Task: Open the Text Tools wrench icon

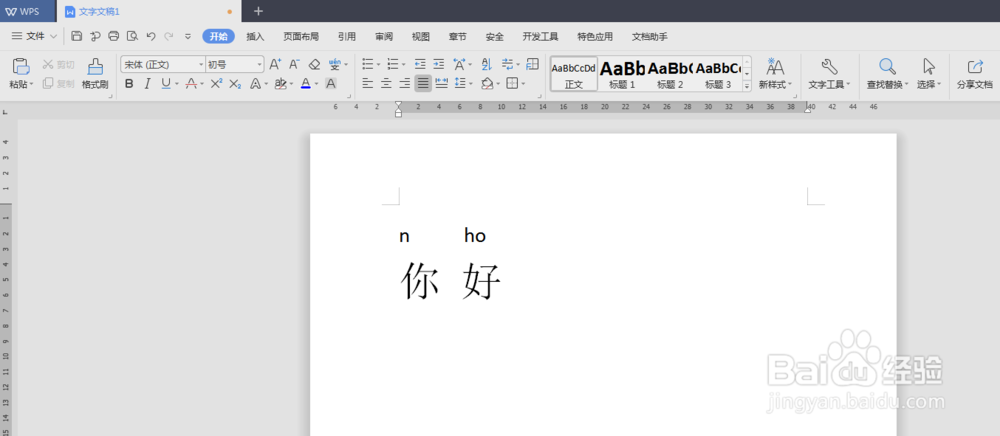Action: (x=829, y=66)
